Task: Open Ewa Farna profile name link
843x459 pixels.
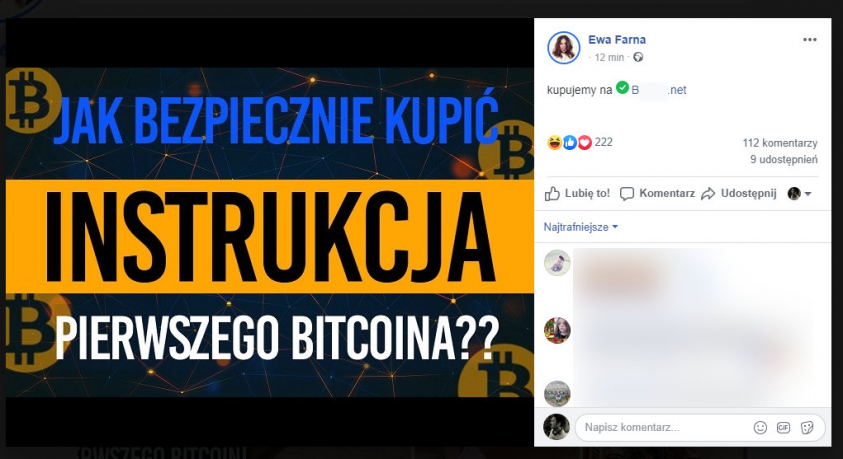Action: pyautogui.click(x=617, y=40)
